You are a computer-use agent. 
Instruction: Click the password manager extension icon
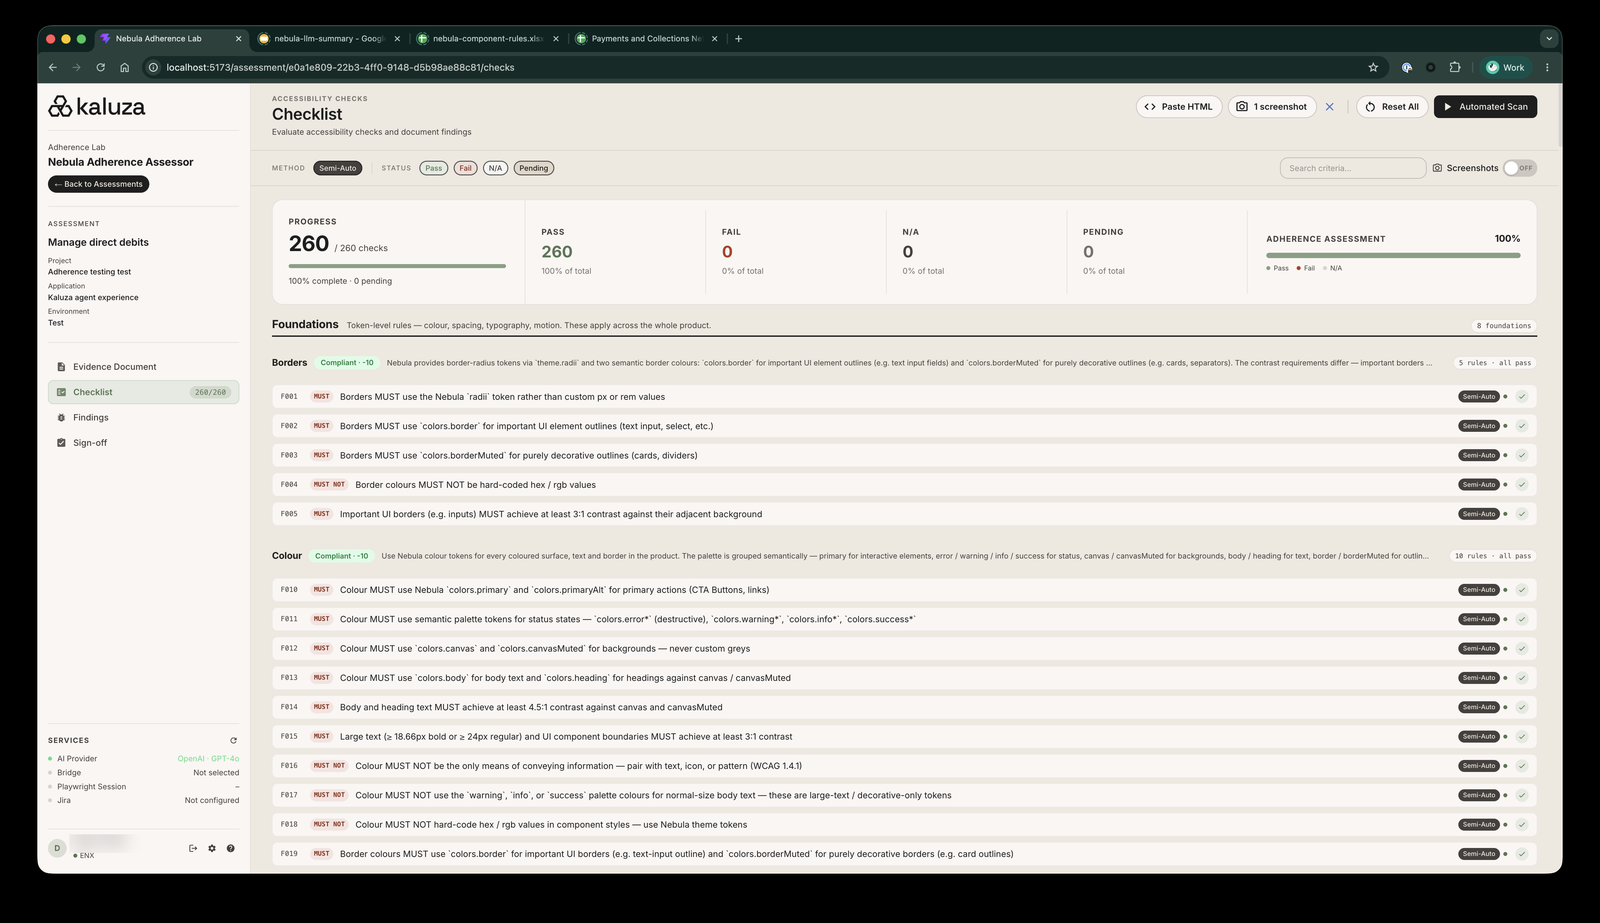1406,67
